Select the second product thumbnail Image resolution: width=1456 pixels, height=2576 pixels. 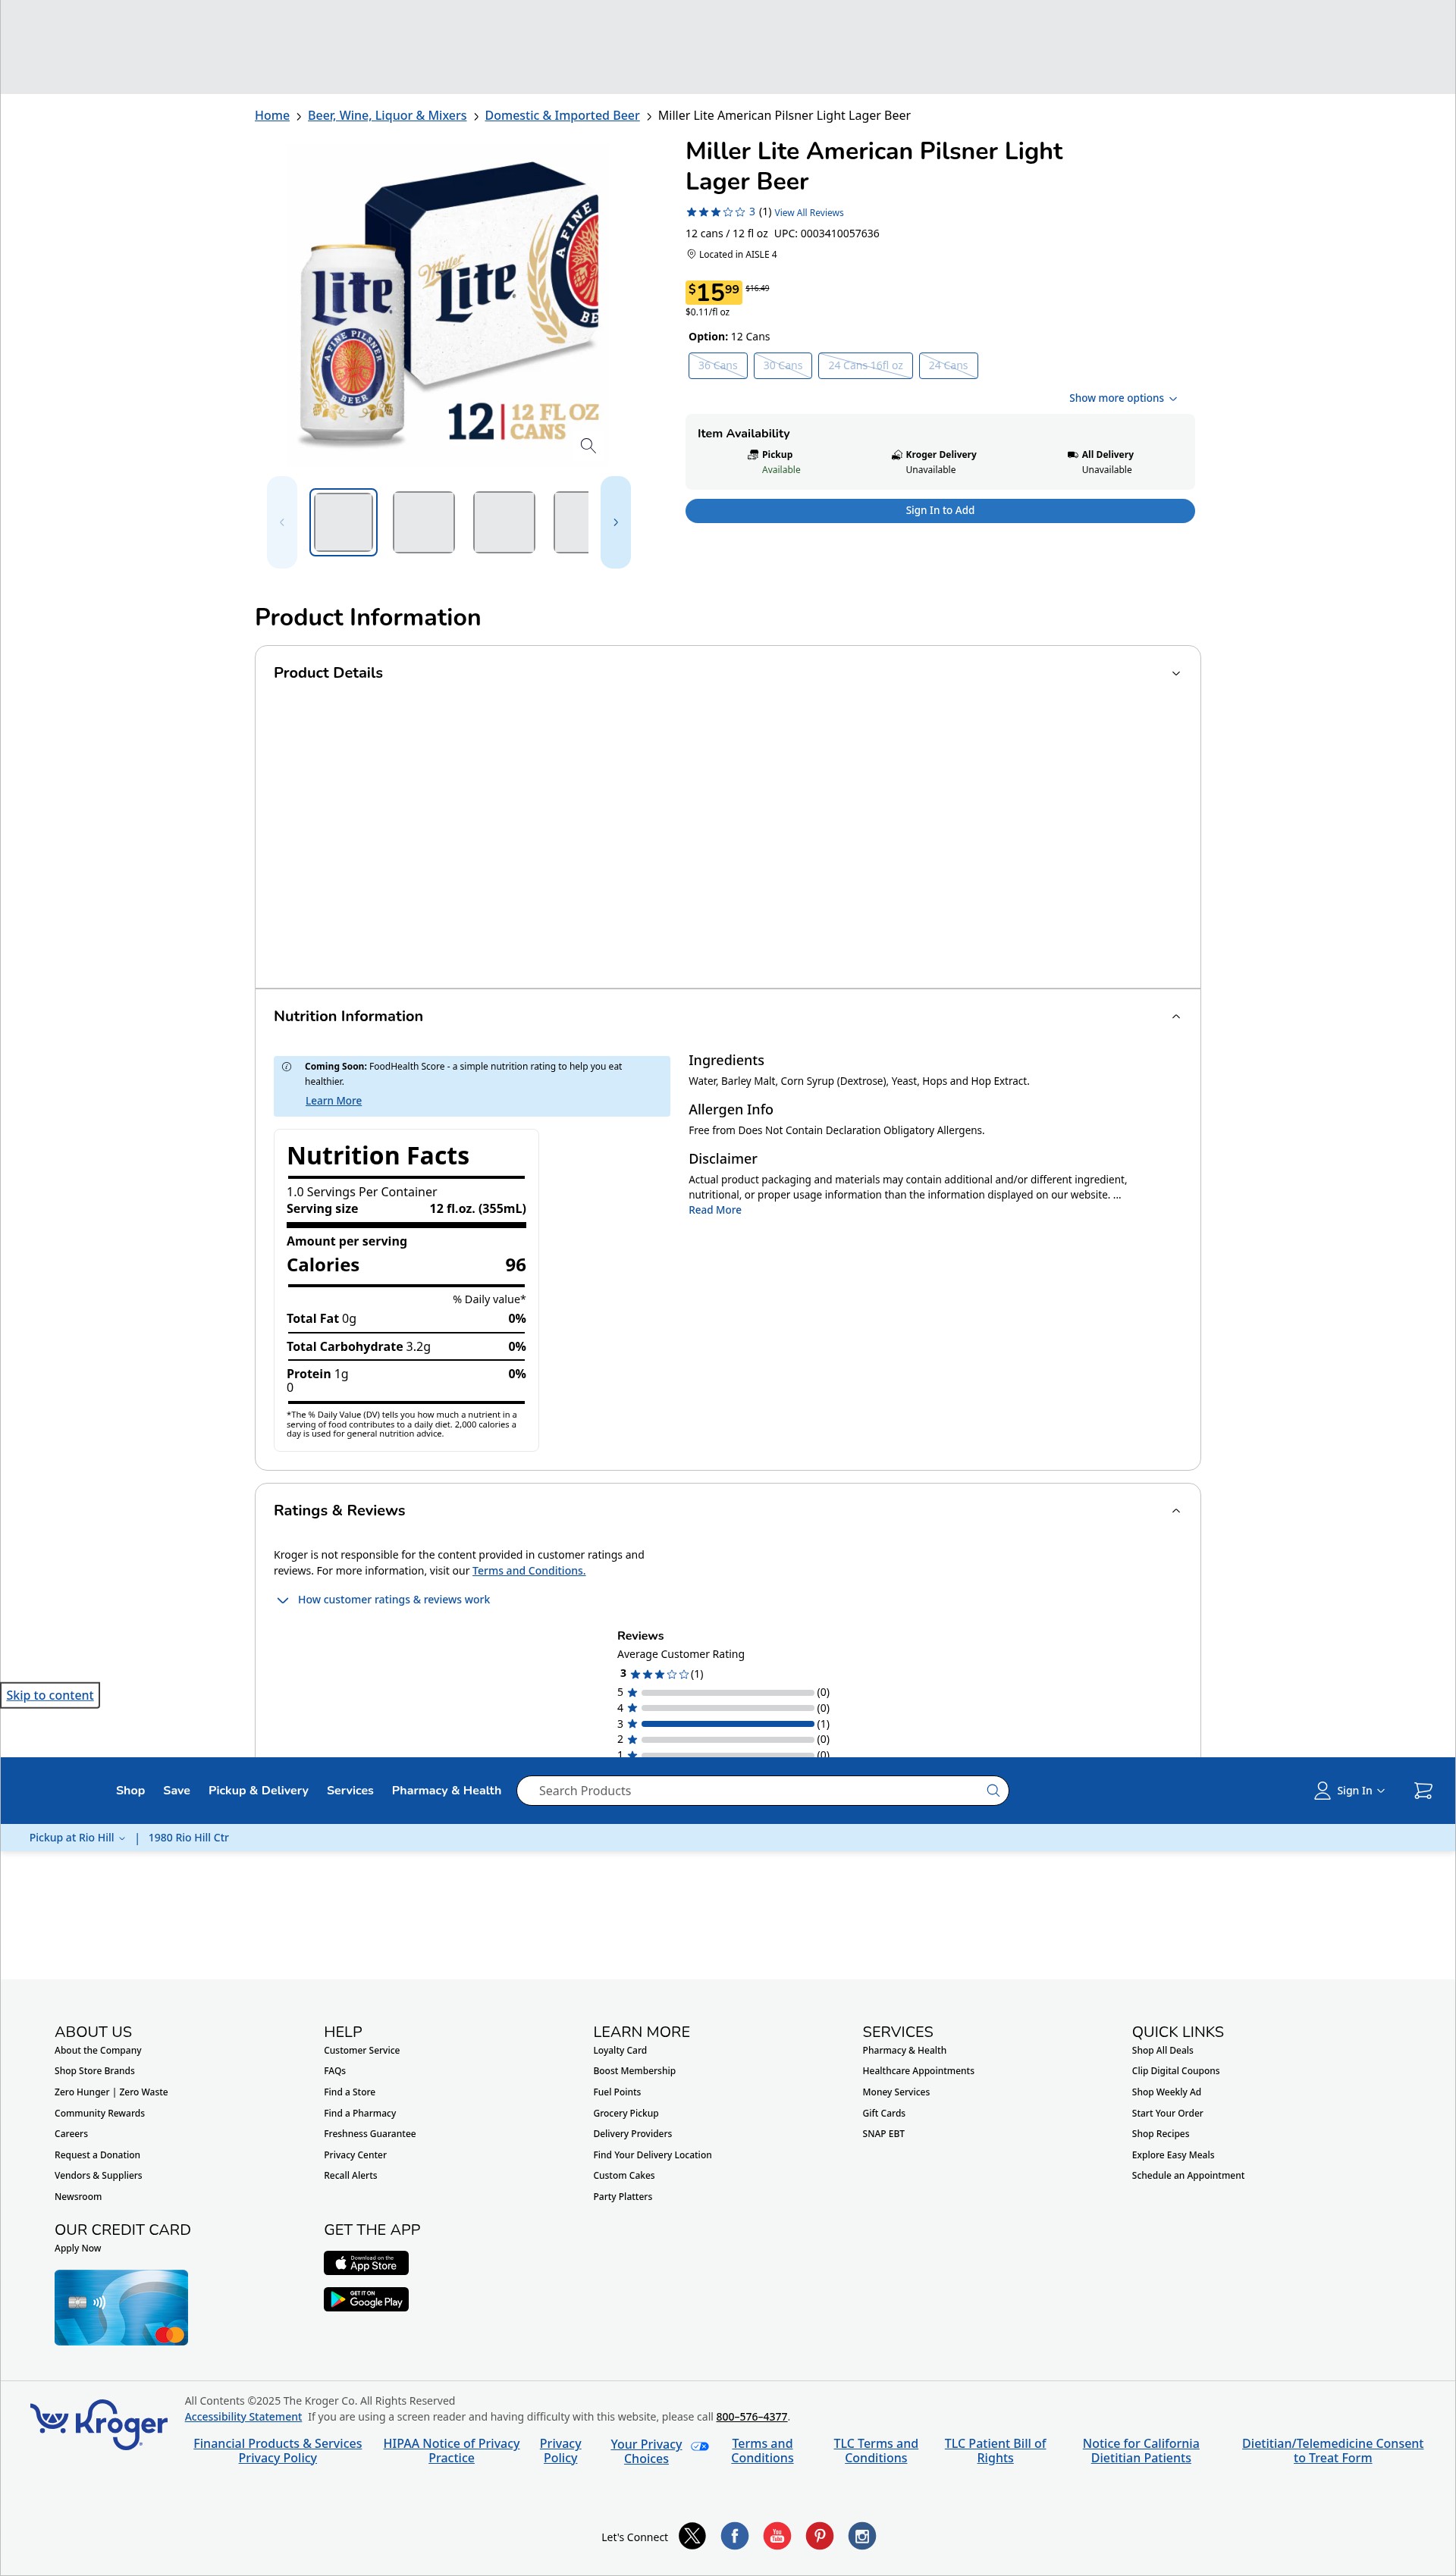point(424,522)
